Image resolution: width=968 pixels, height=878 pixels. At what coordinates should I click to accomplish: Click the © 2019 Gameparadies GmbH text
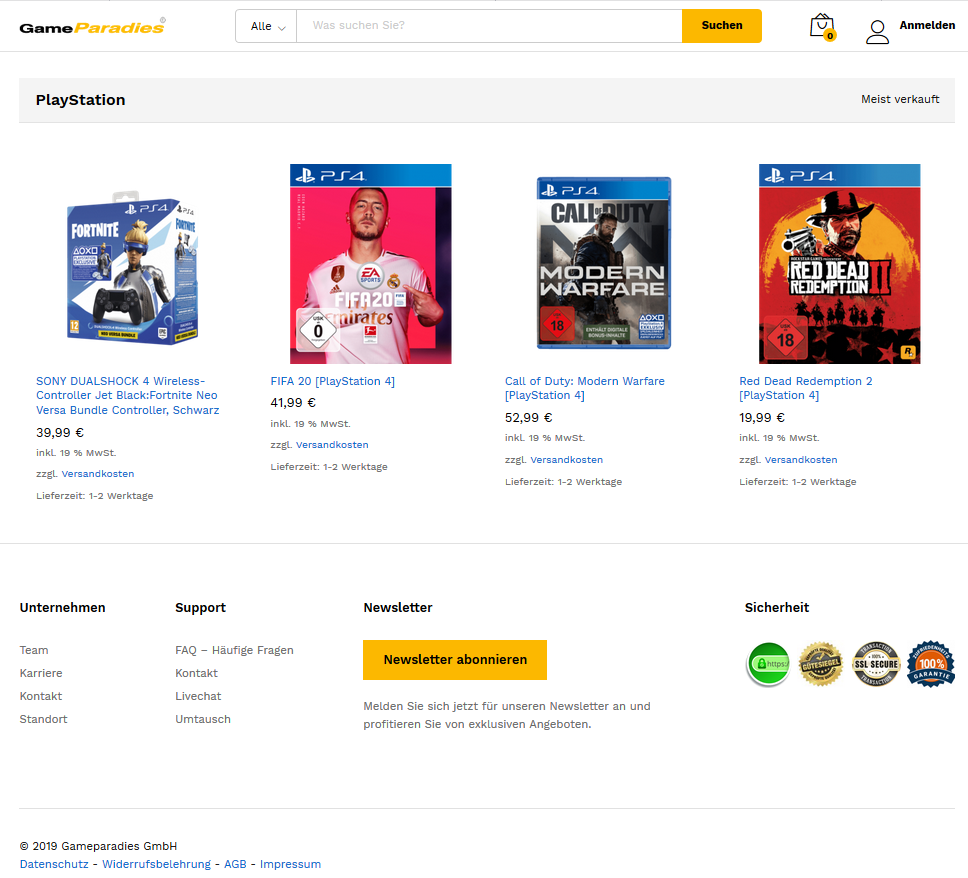click(x=98, y=846)
